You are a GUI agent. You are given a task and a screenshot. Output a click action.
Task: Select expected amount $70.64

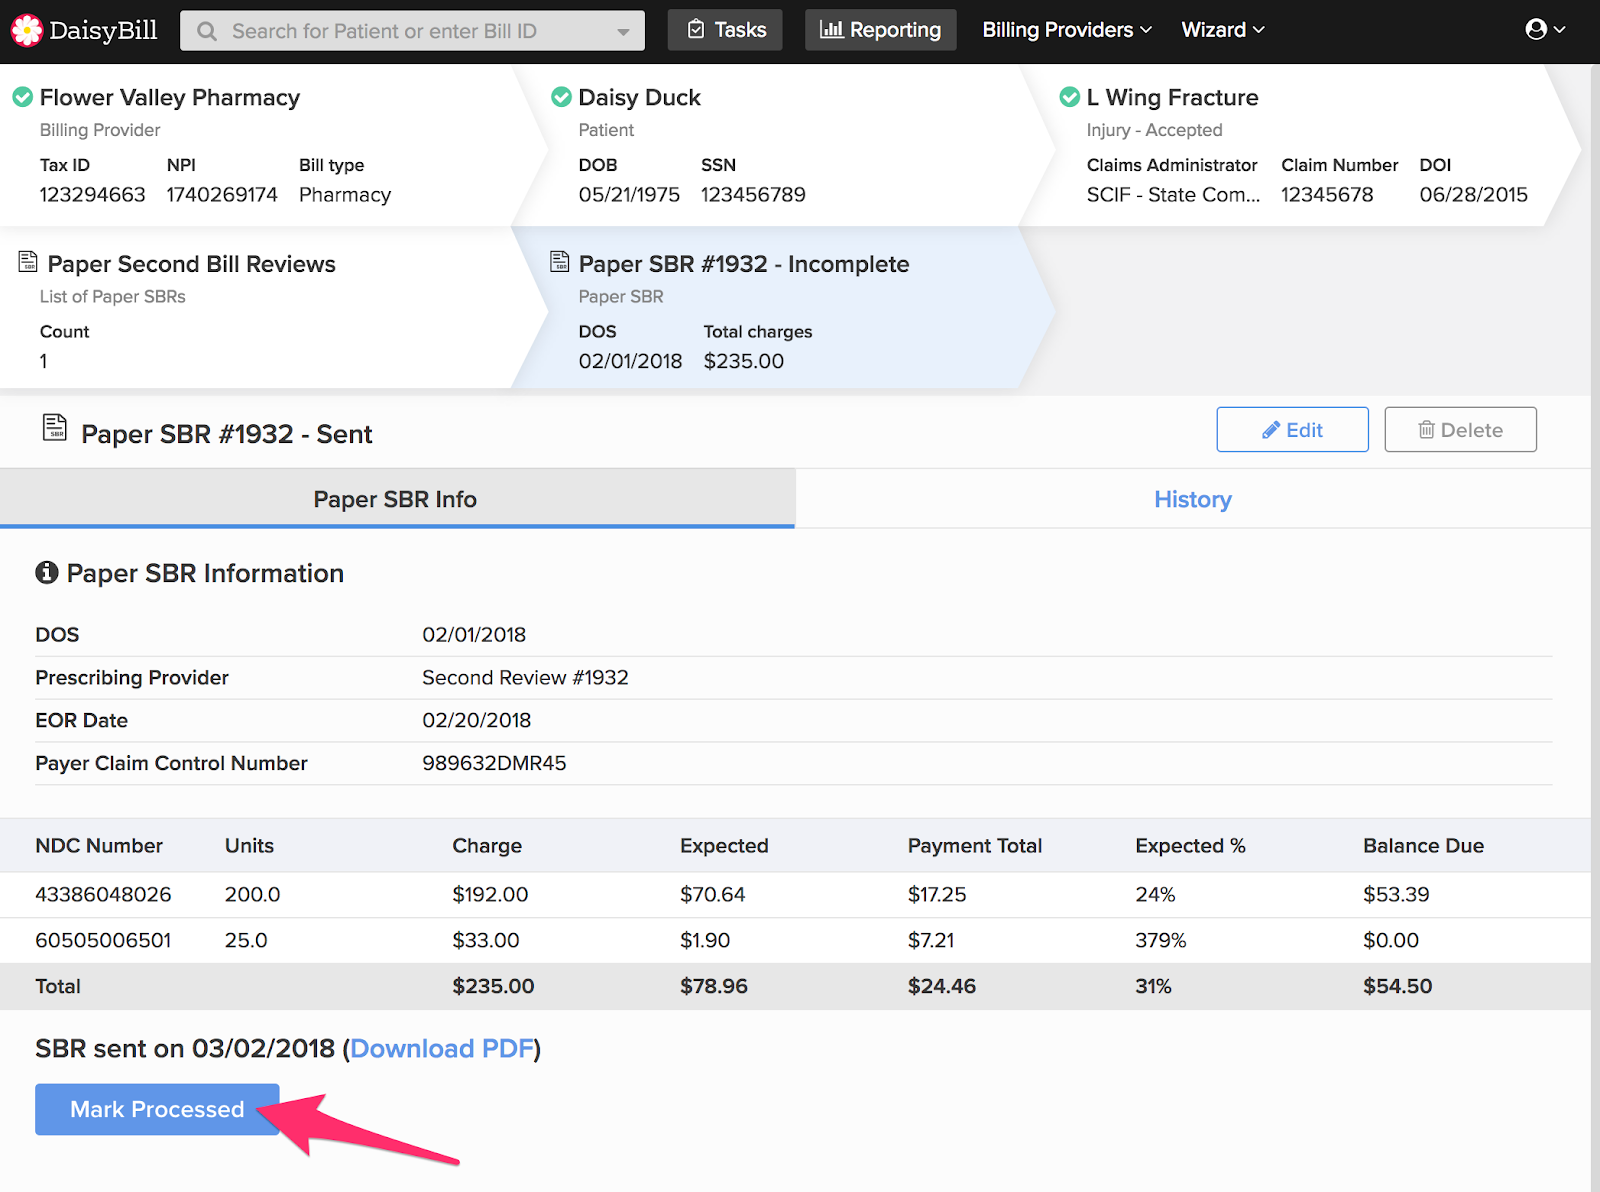pos(712,894)
